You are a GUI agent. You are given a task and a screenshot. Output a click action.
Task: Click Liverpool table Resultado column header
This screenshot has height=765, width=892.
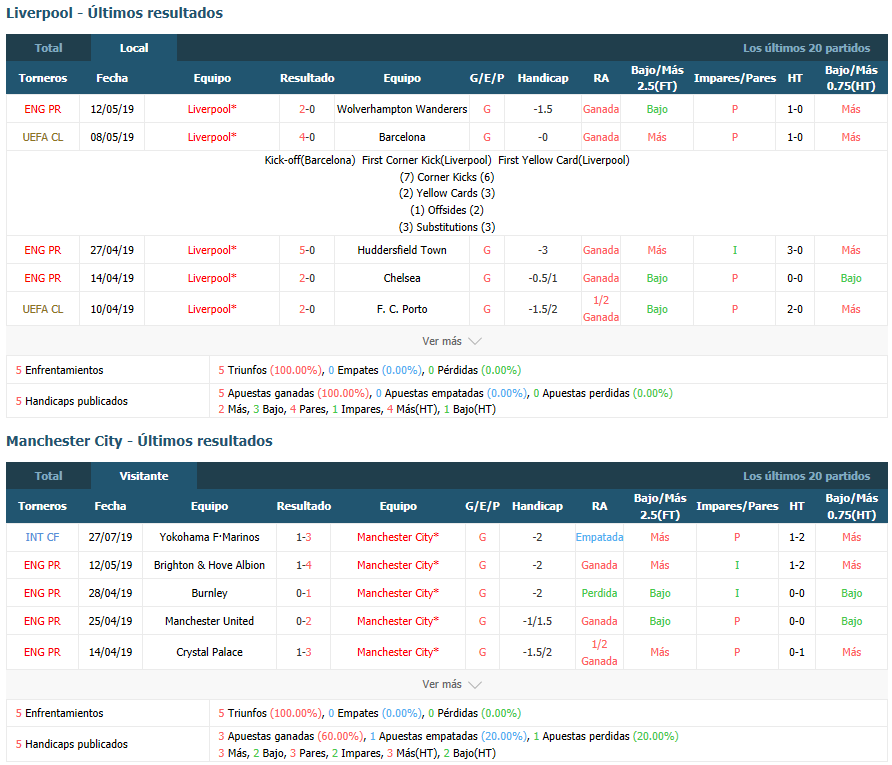click(307, 78)
